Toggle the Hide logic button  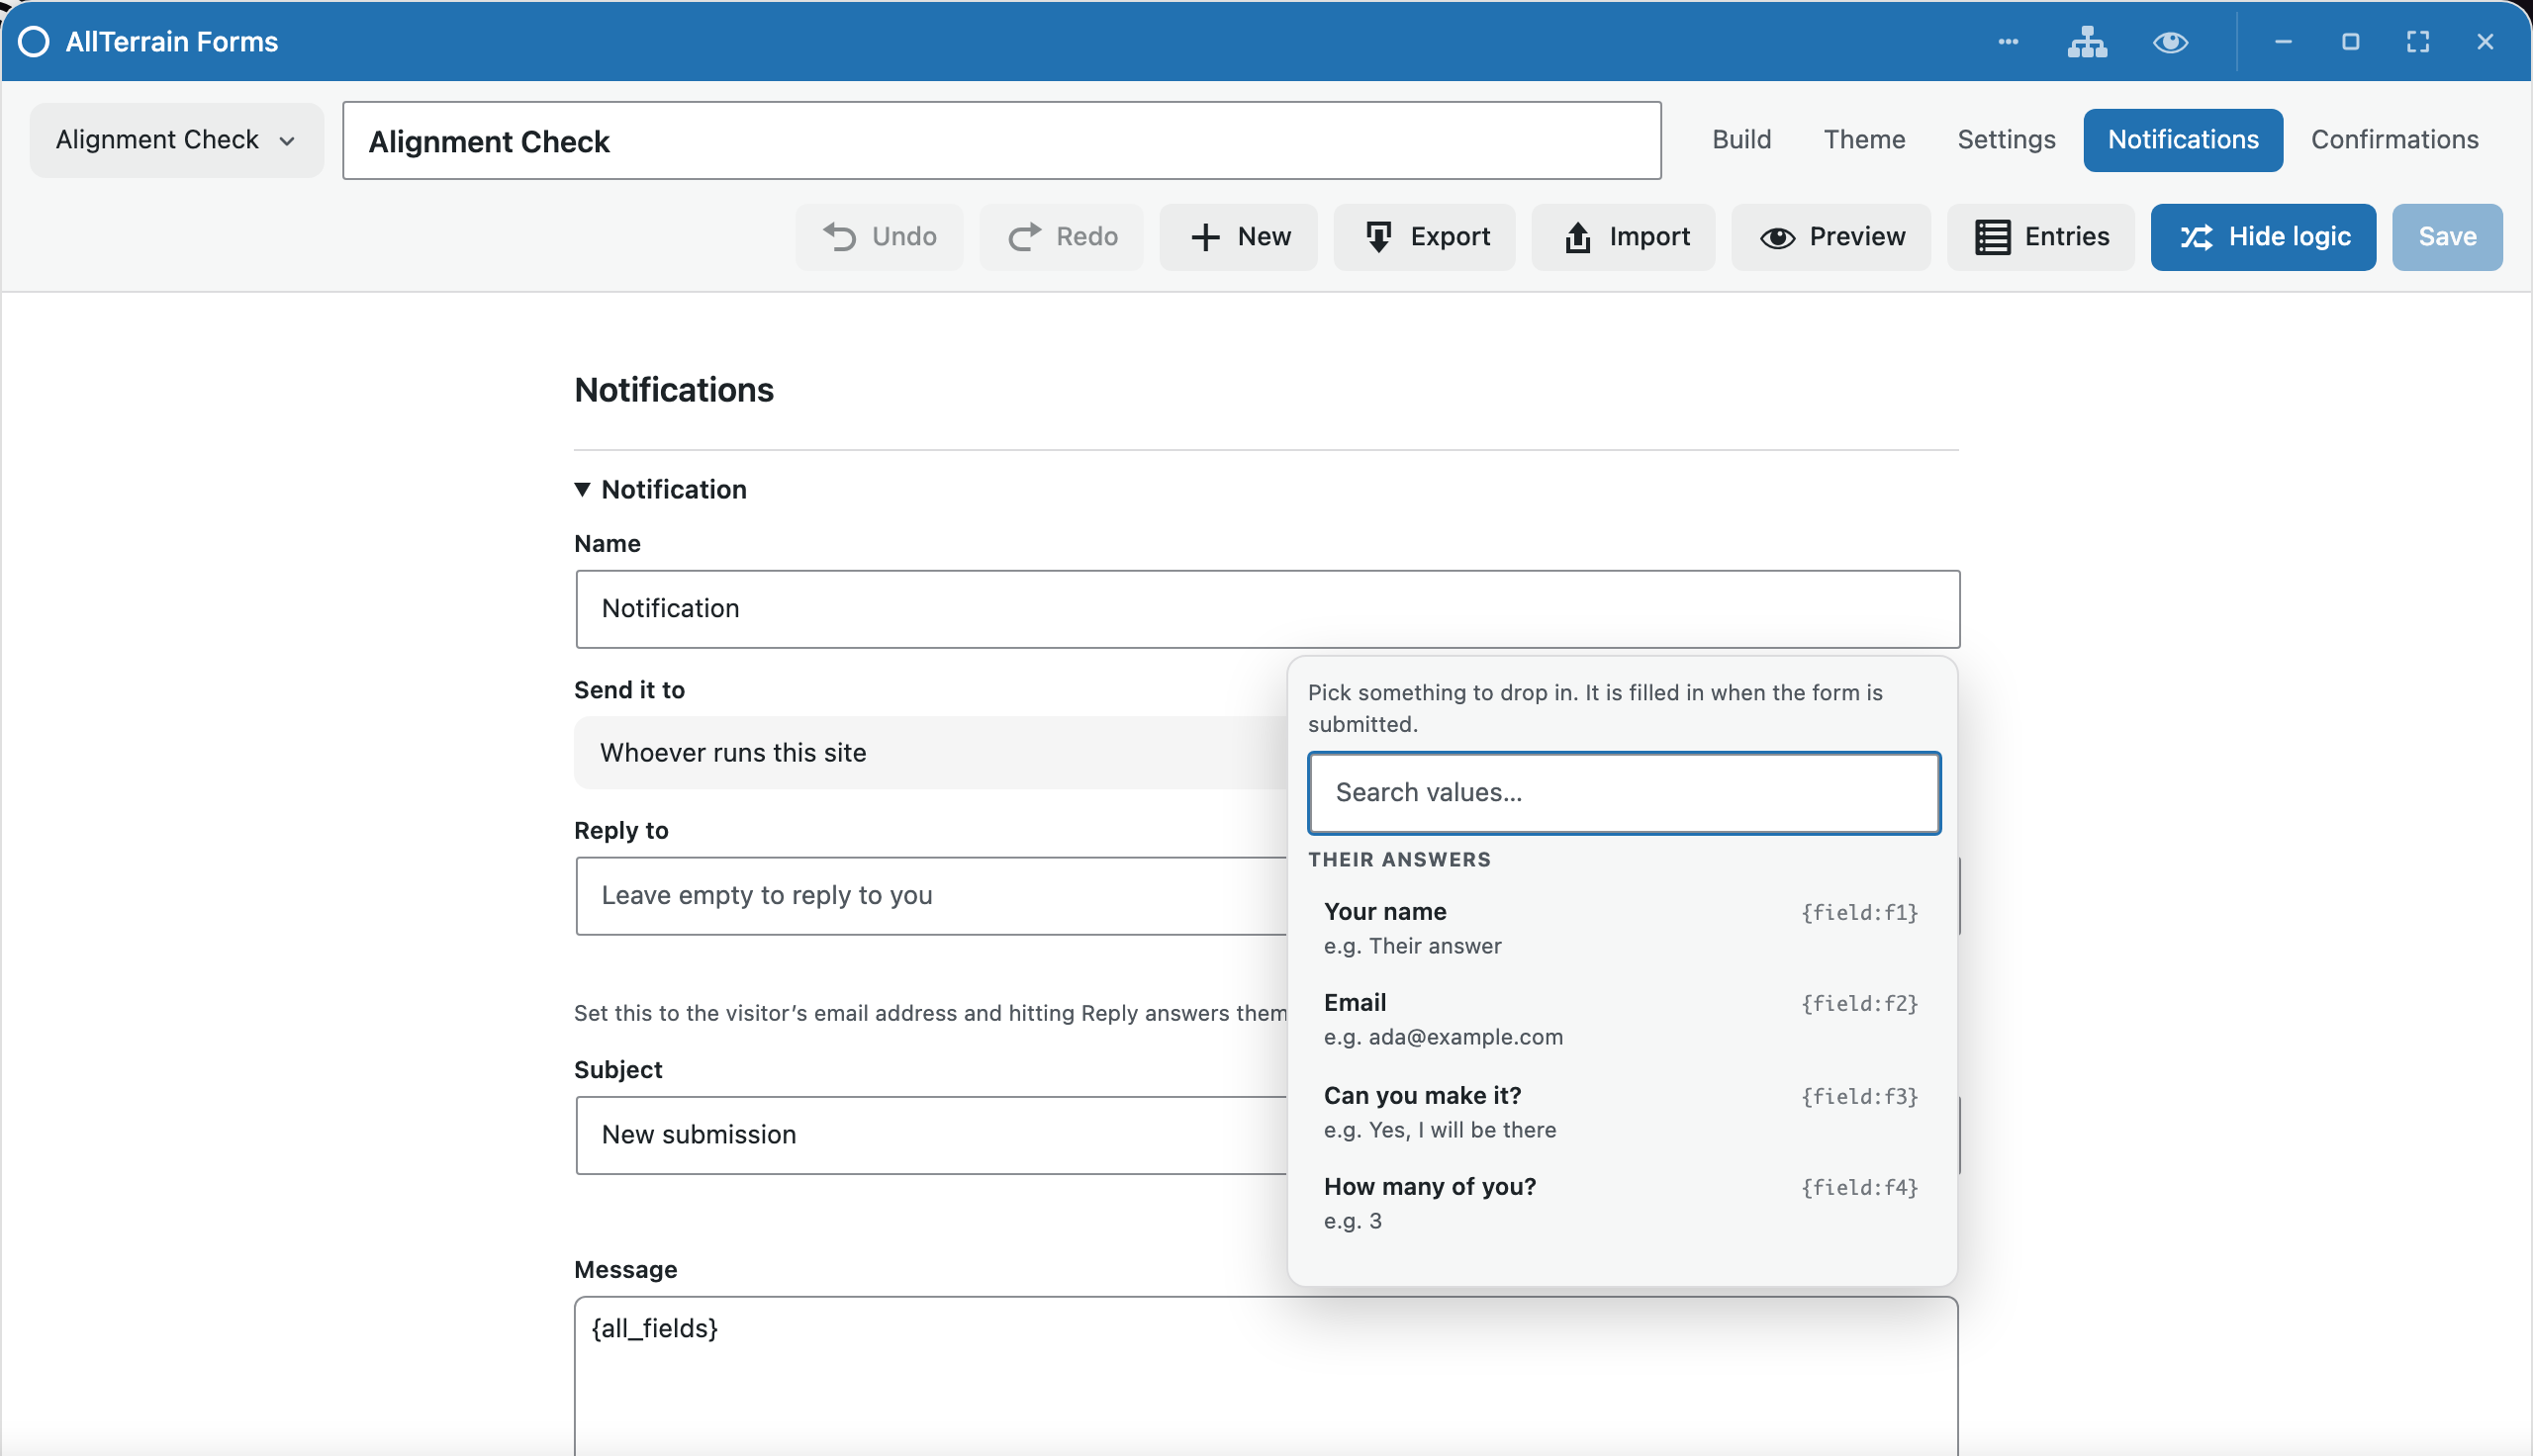(2263, 237)
